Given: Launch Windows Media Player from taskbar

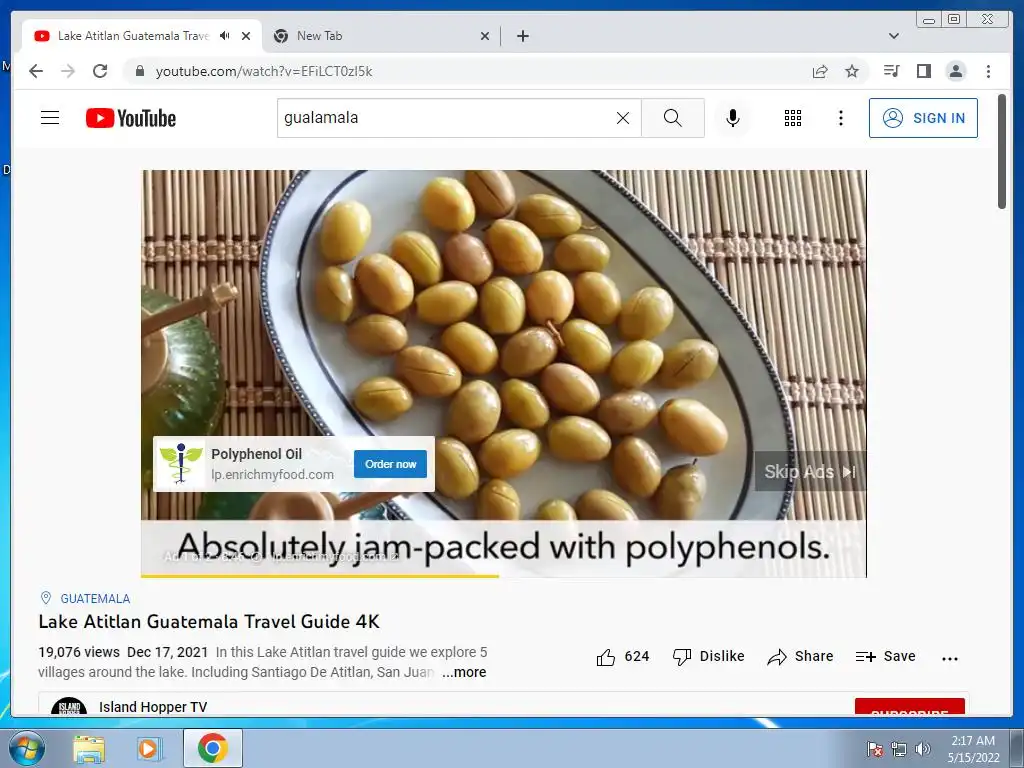Looking at the screenshot, I should coord(149,748).
